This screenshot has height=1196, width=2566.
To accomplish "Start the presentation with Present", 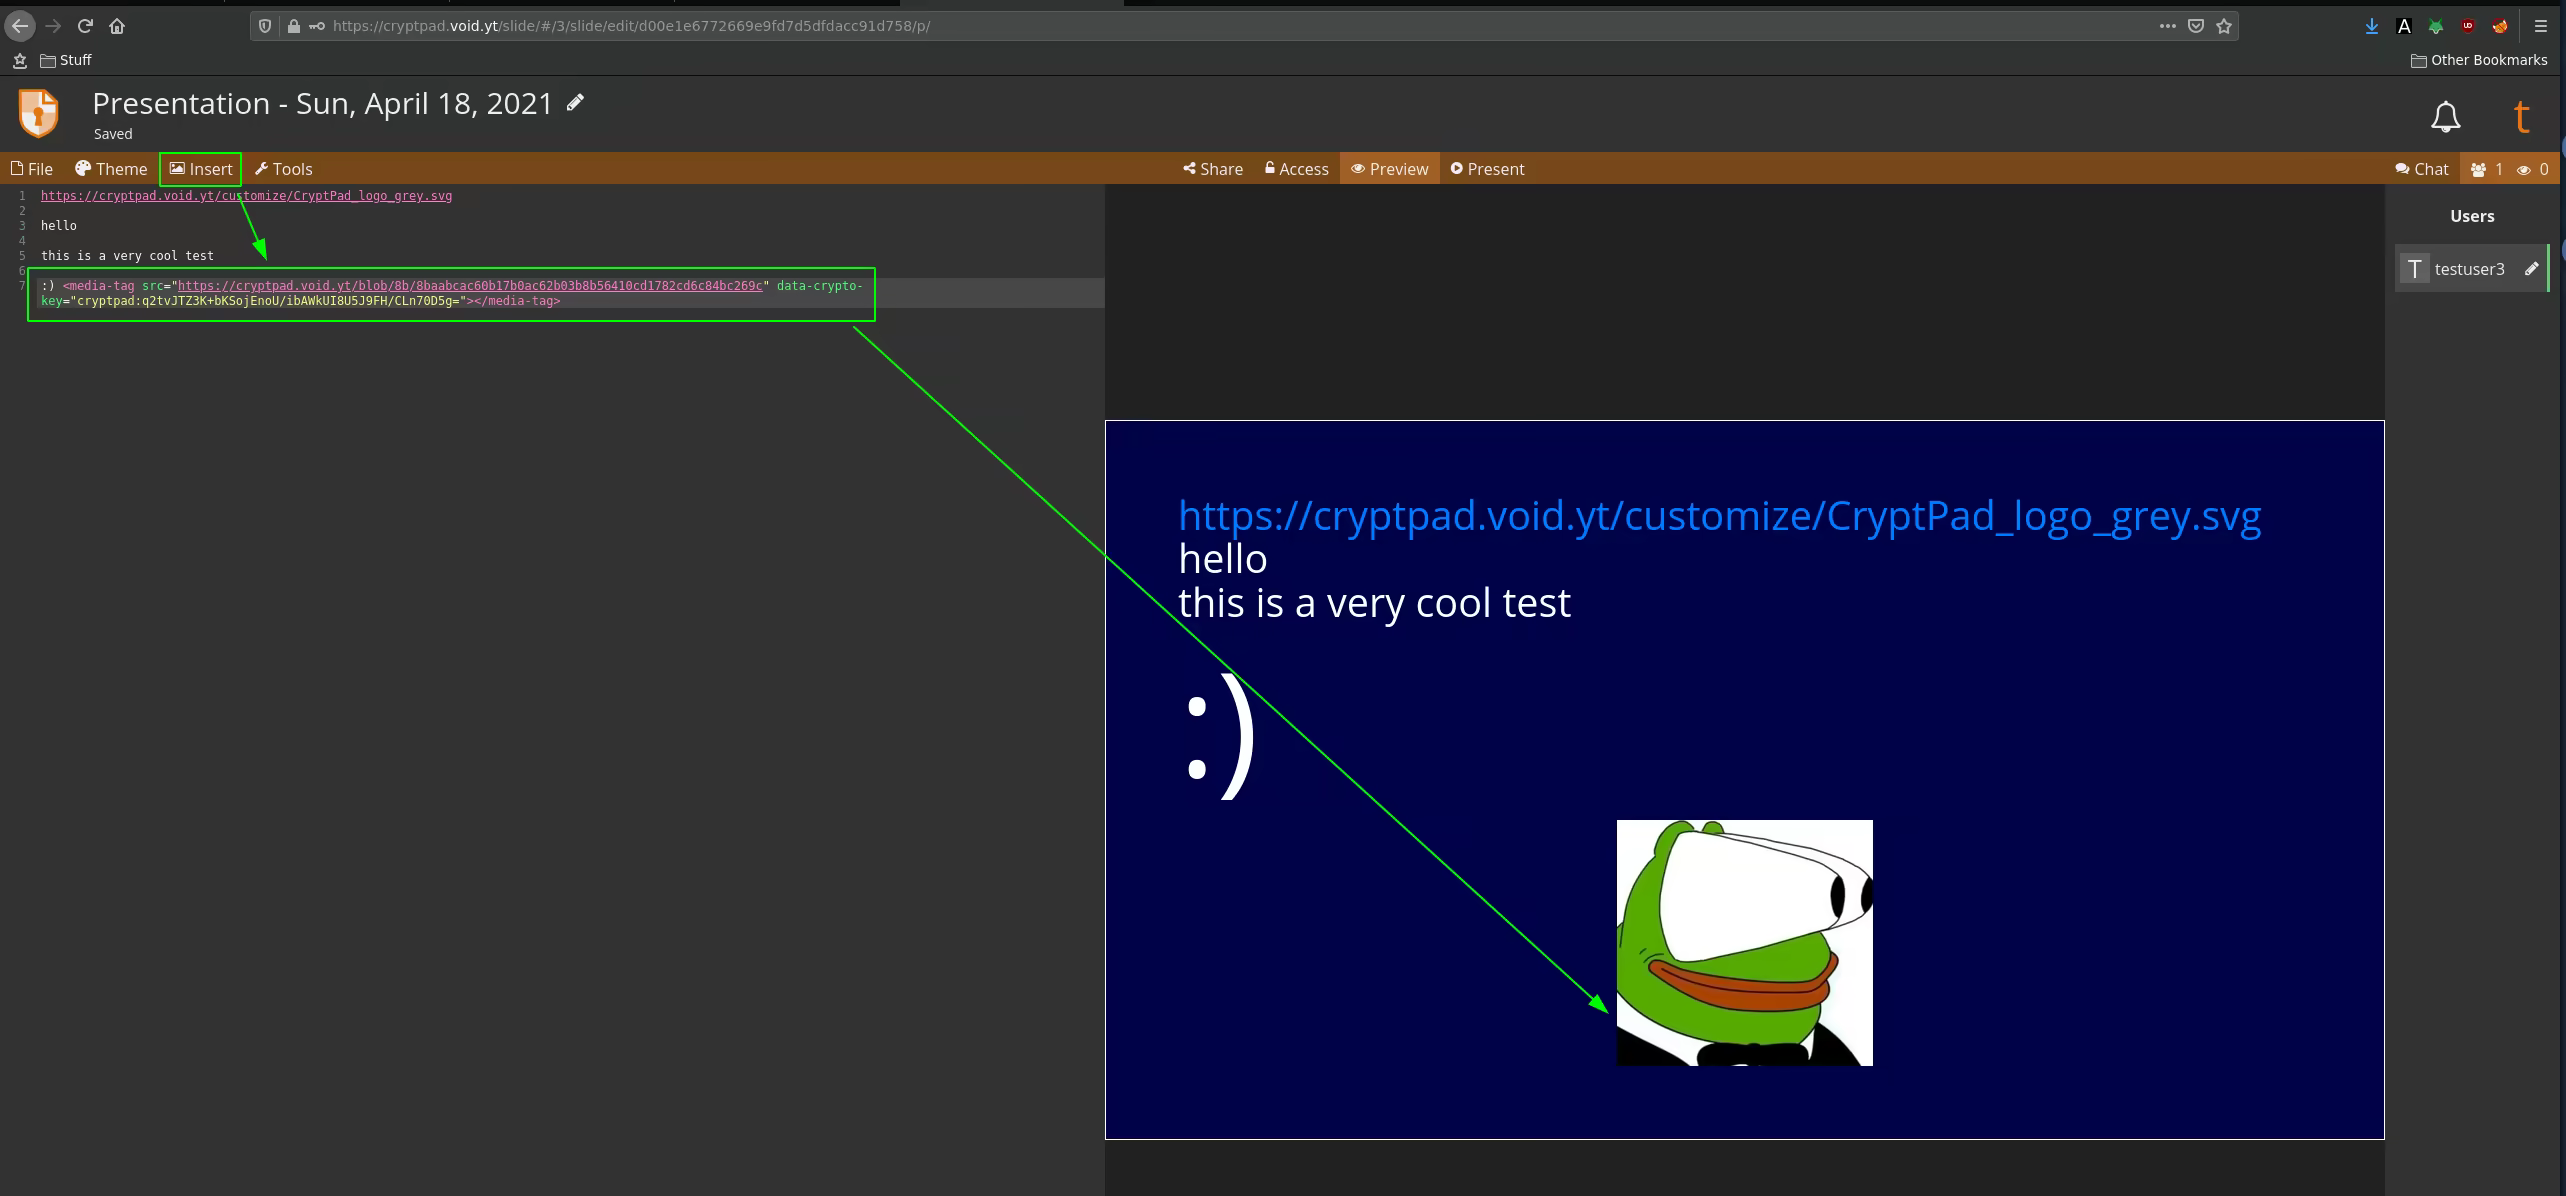I will click(1488, 169).
